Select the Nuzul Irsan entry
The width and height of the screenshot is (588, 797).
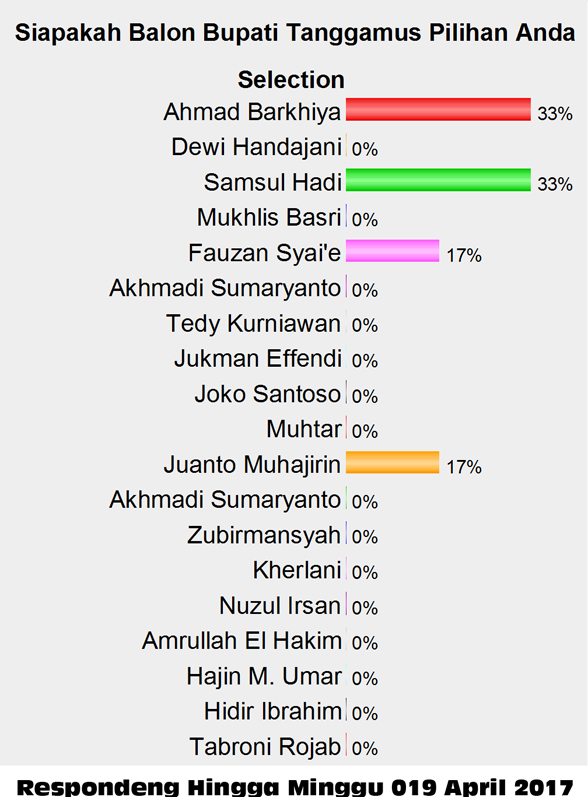280,606
